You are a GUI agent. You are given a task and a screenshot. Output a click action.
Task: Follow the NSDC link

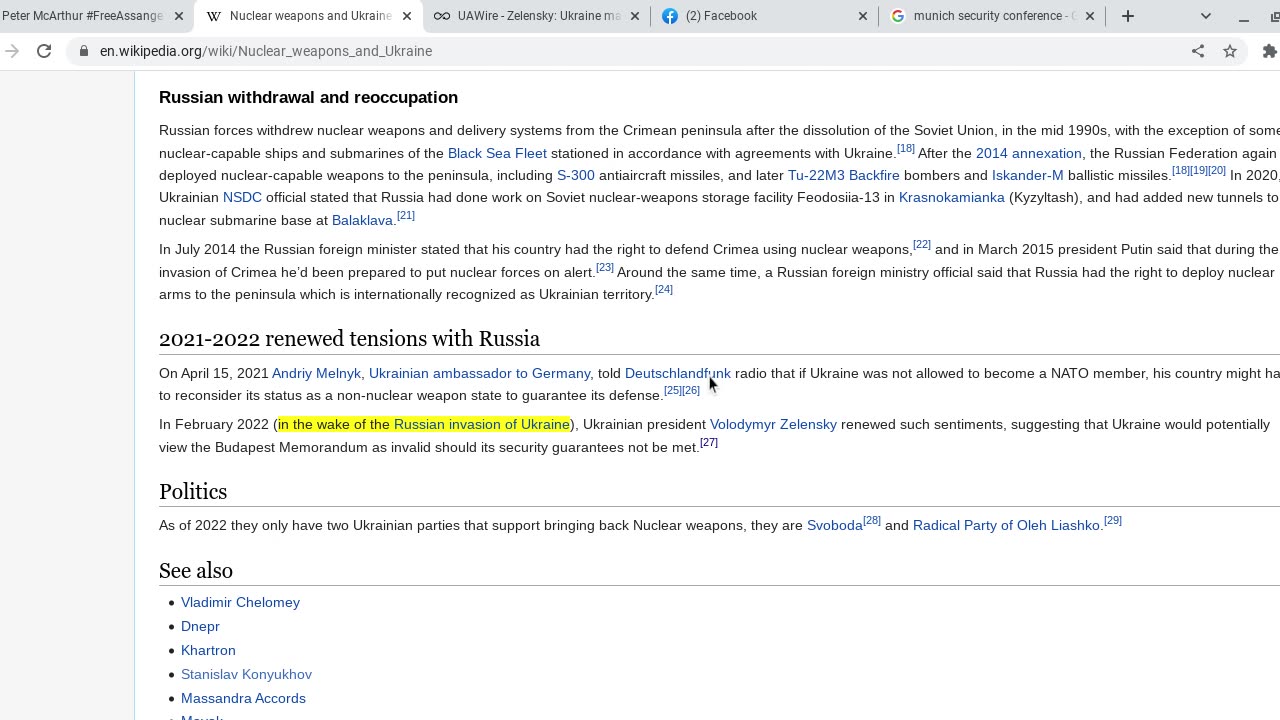point(242,197)
